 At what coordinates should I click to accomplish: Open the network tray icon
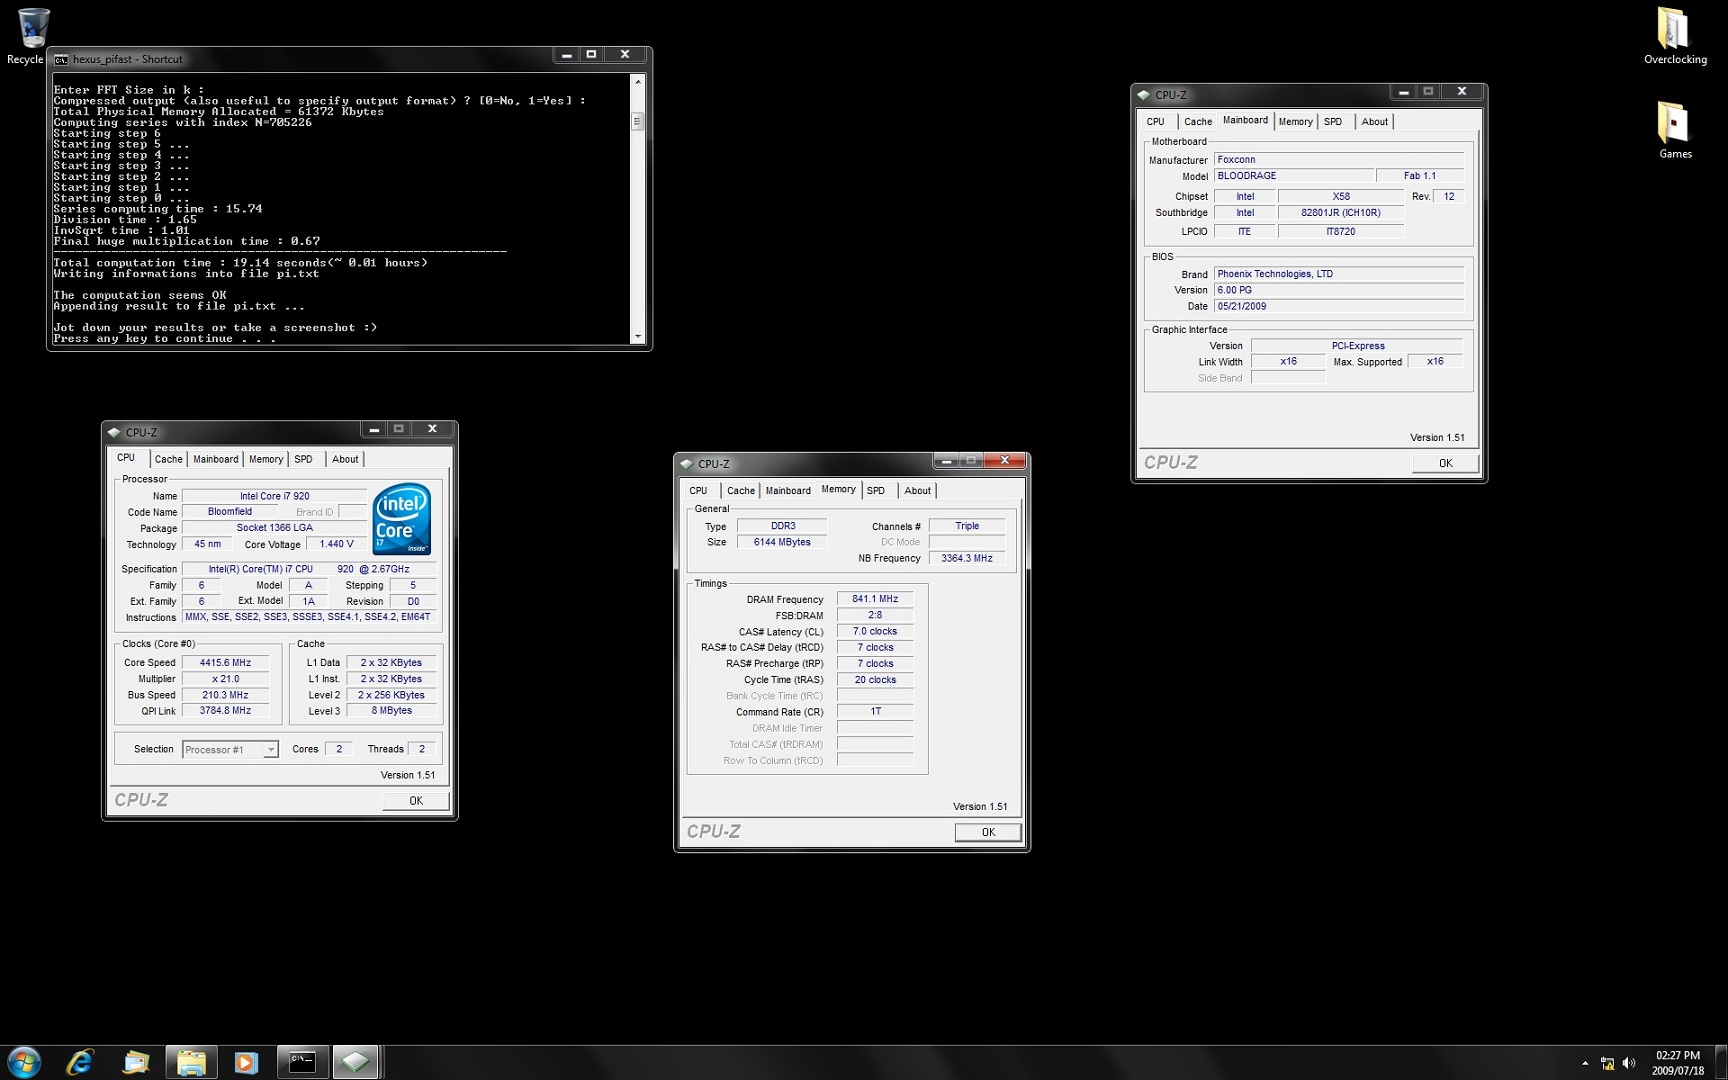(1607, 1063)
